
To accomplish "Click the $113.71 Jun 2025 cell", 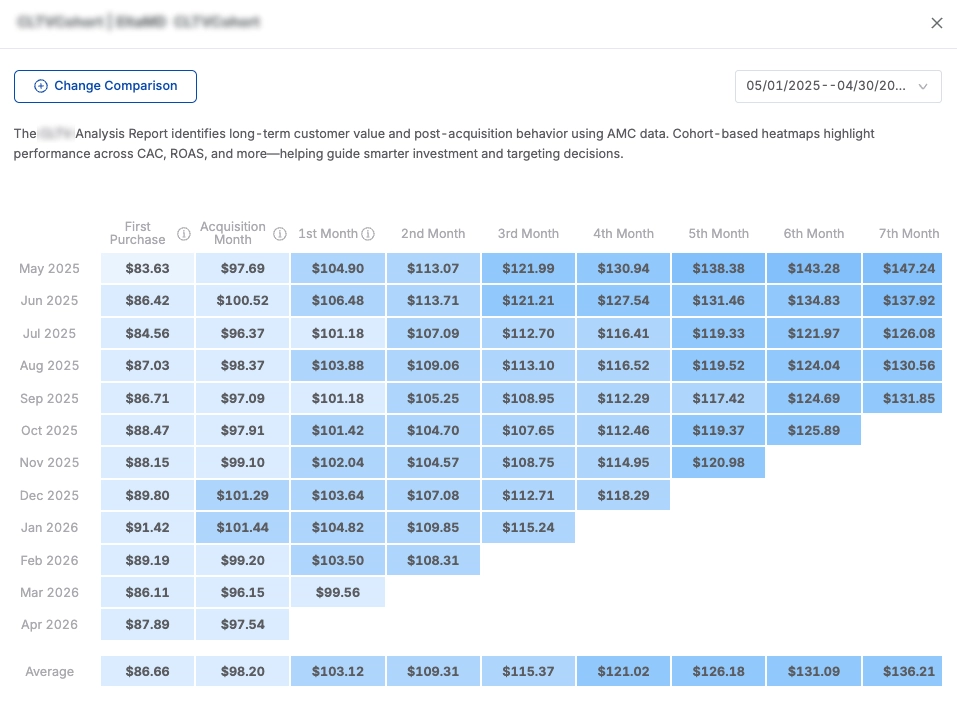I will coord(433,301).
